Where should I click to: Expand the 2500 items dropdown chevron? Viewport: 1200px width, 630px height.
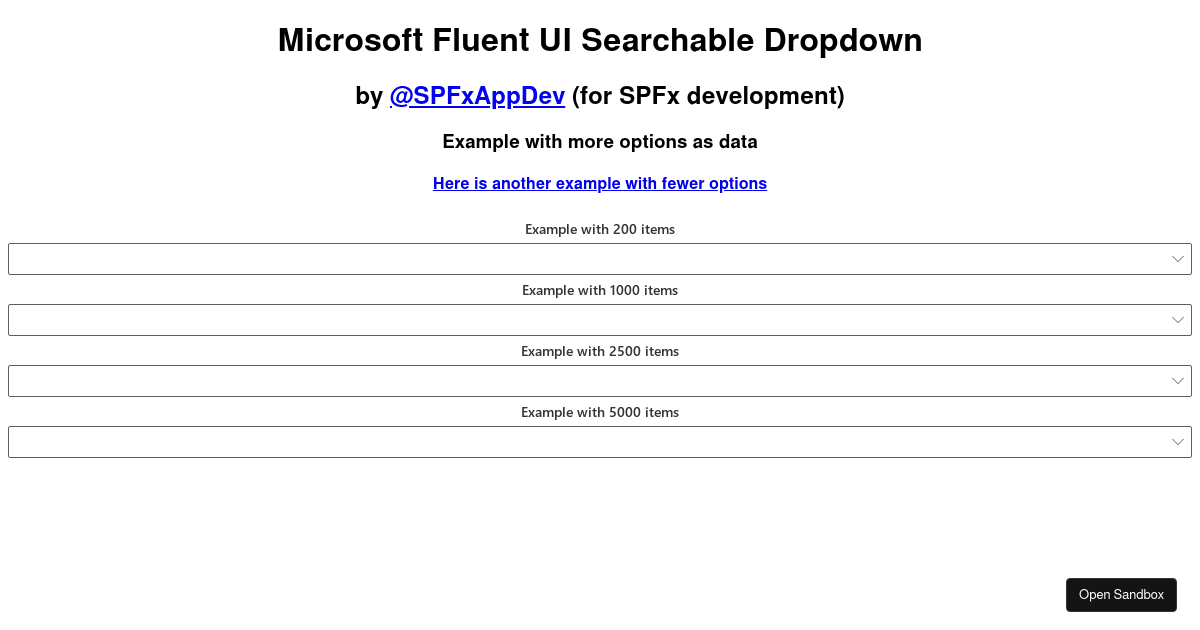[1178, 381]
